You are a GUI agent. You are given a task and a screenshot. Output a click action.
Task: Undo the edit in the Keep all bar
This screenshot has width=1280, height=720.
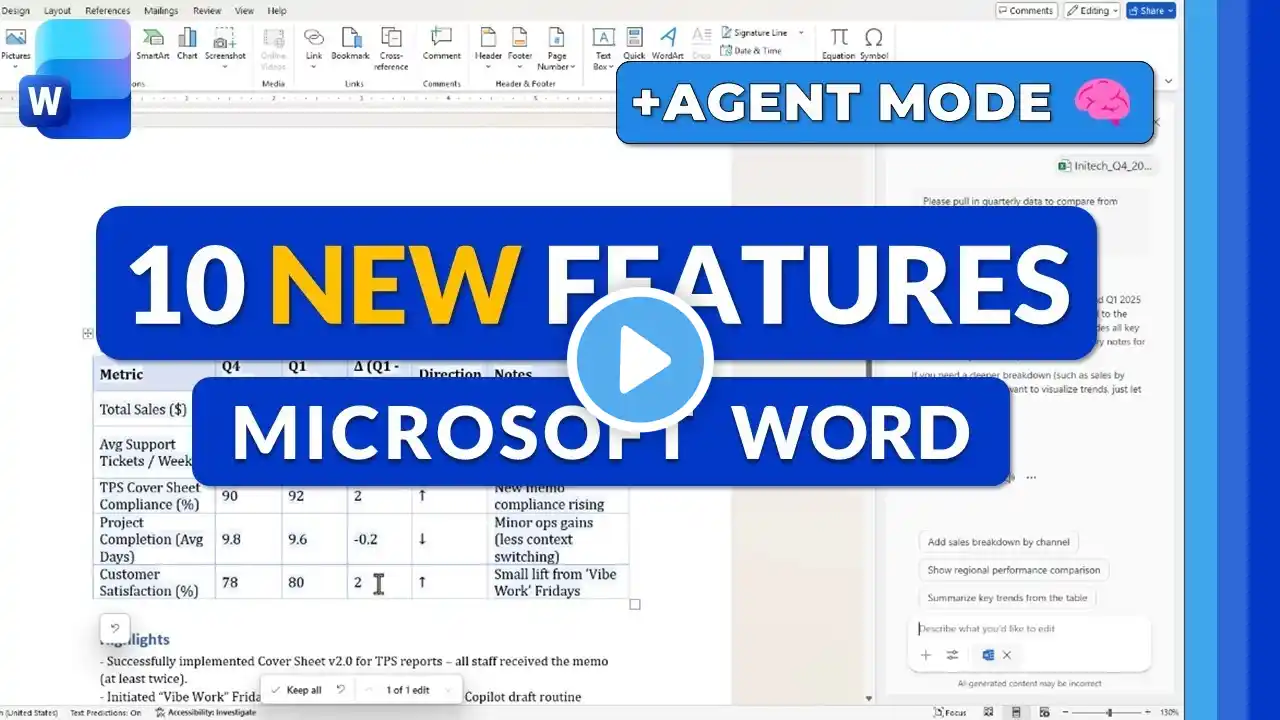[x=341, y=690]
